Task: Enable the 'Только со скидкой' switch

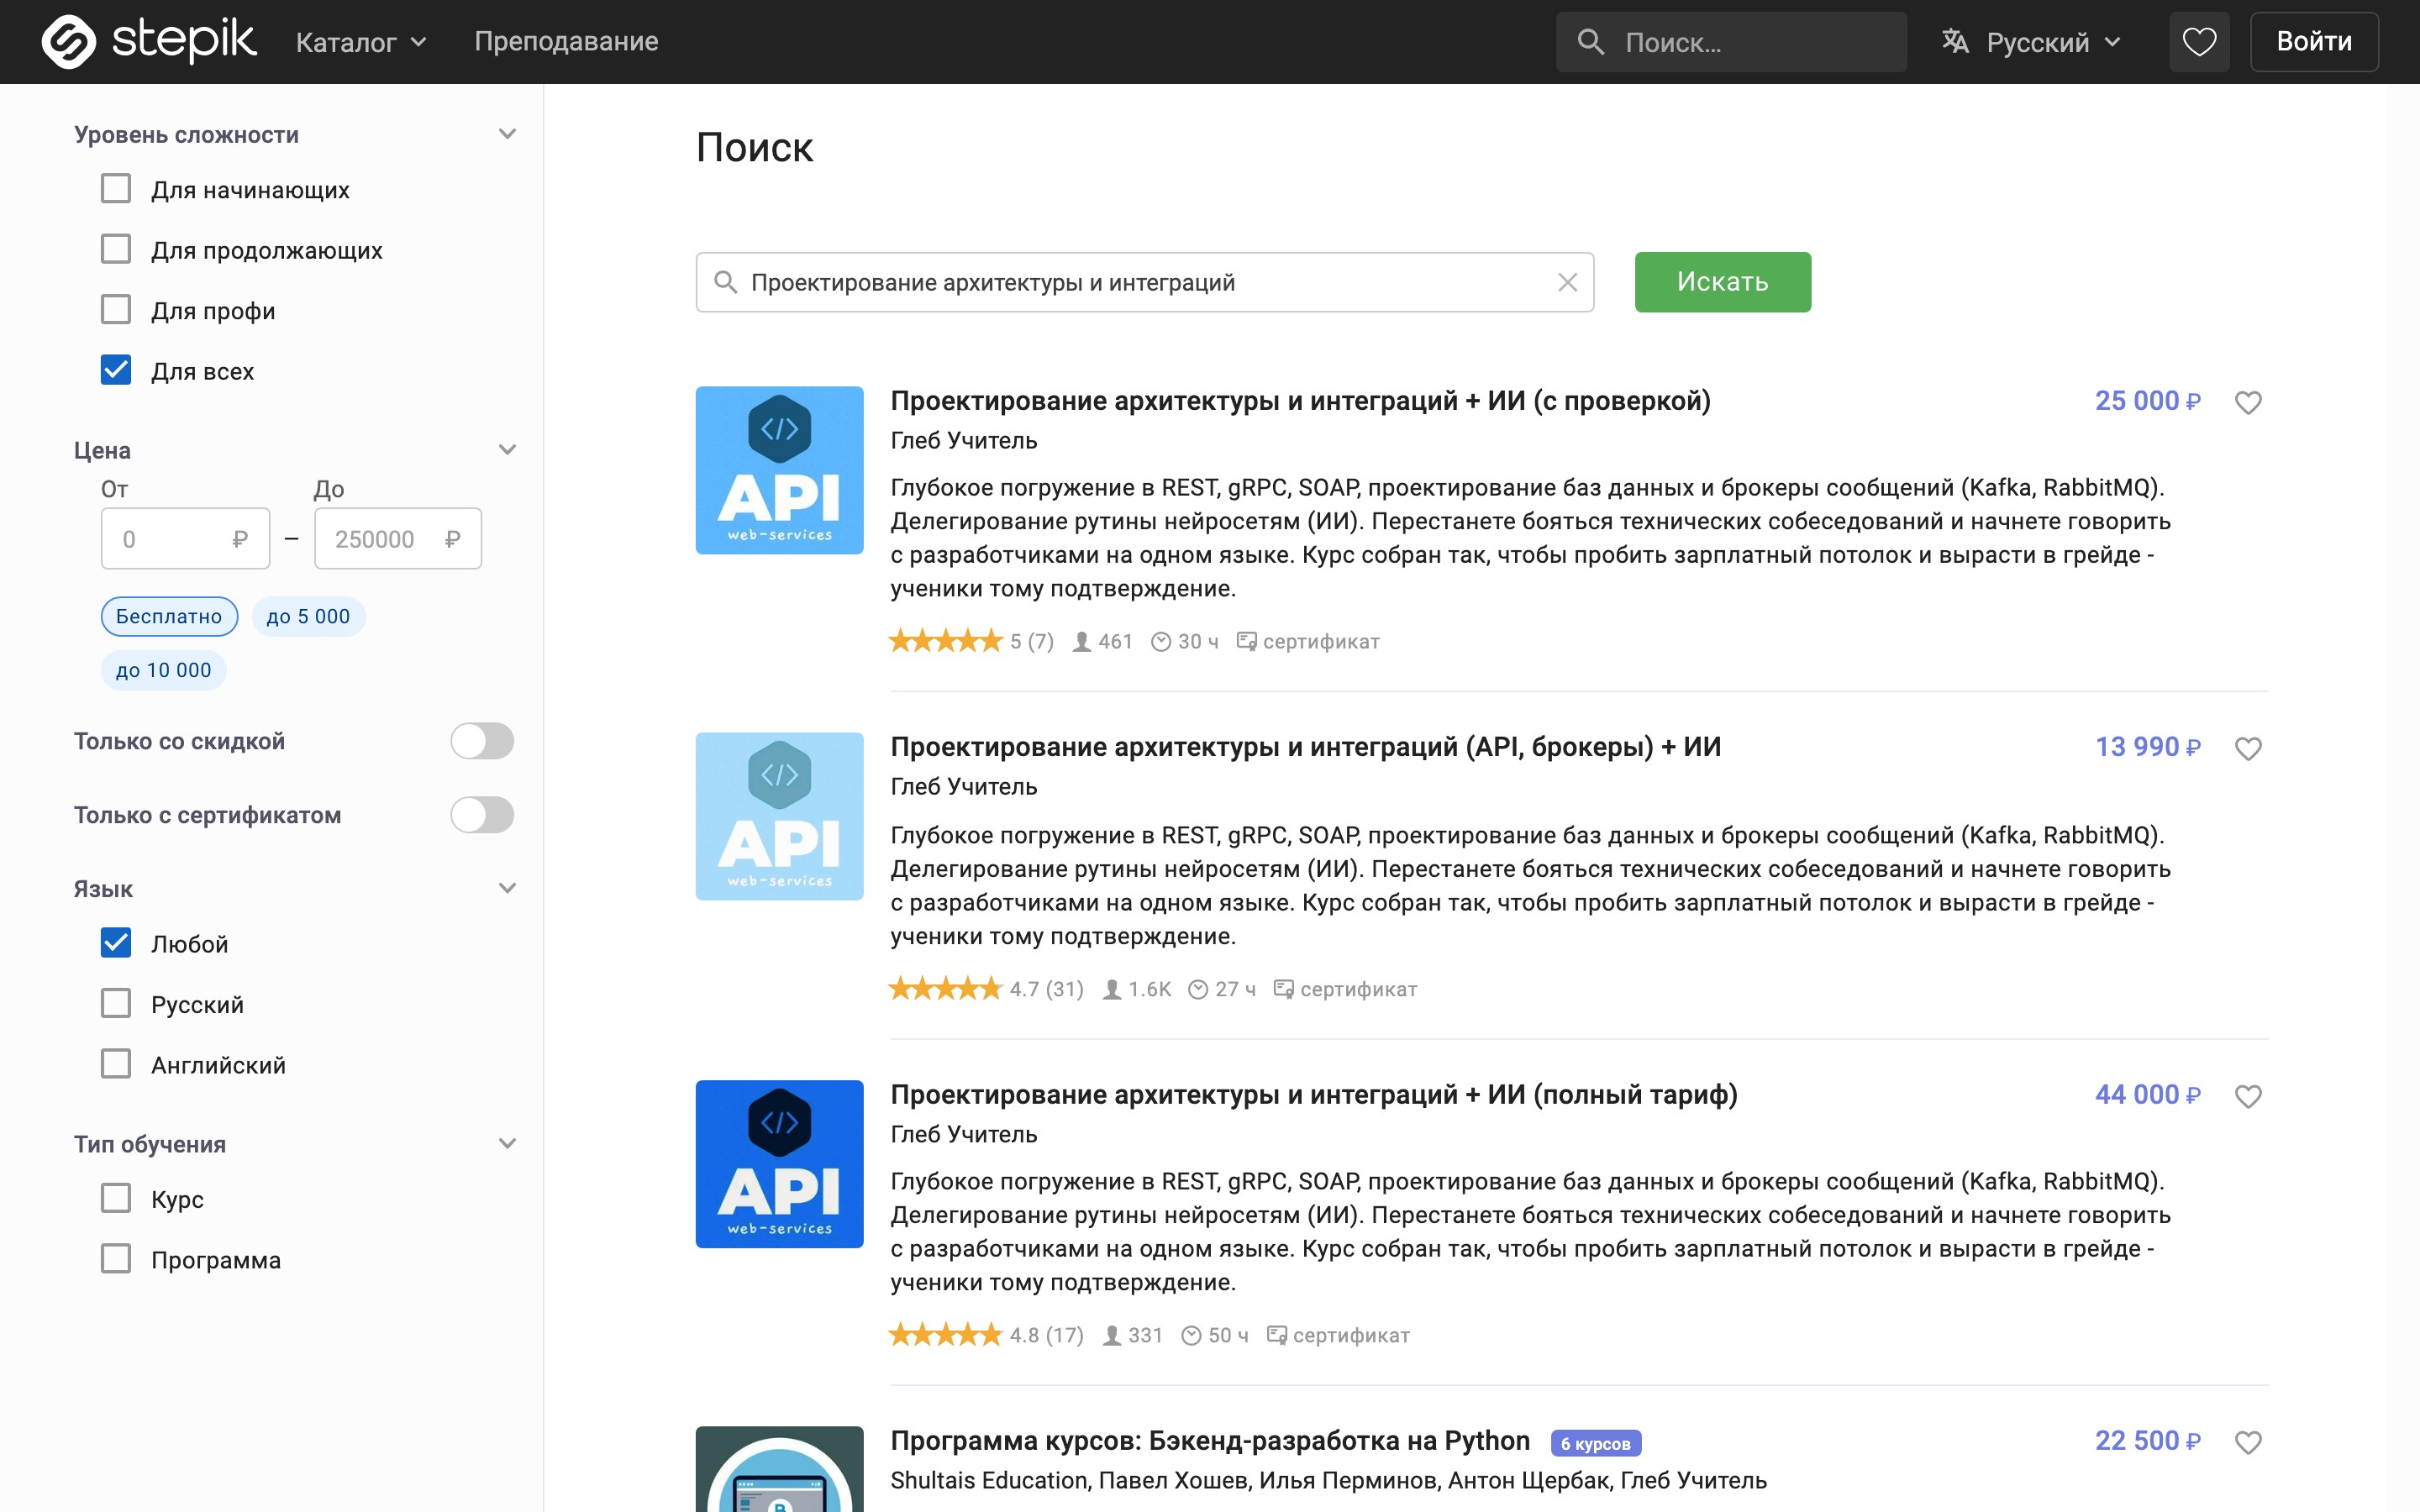Action: (x=482, y=741)
